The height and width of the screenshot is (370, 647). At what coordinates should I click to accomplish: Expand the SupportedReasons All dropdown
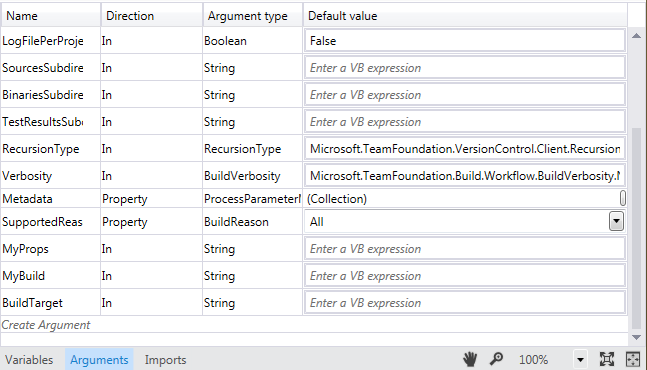616,222
